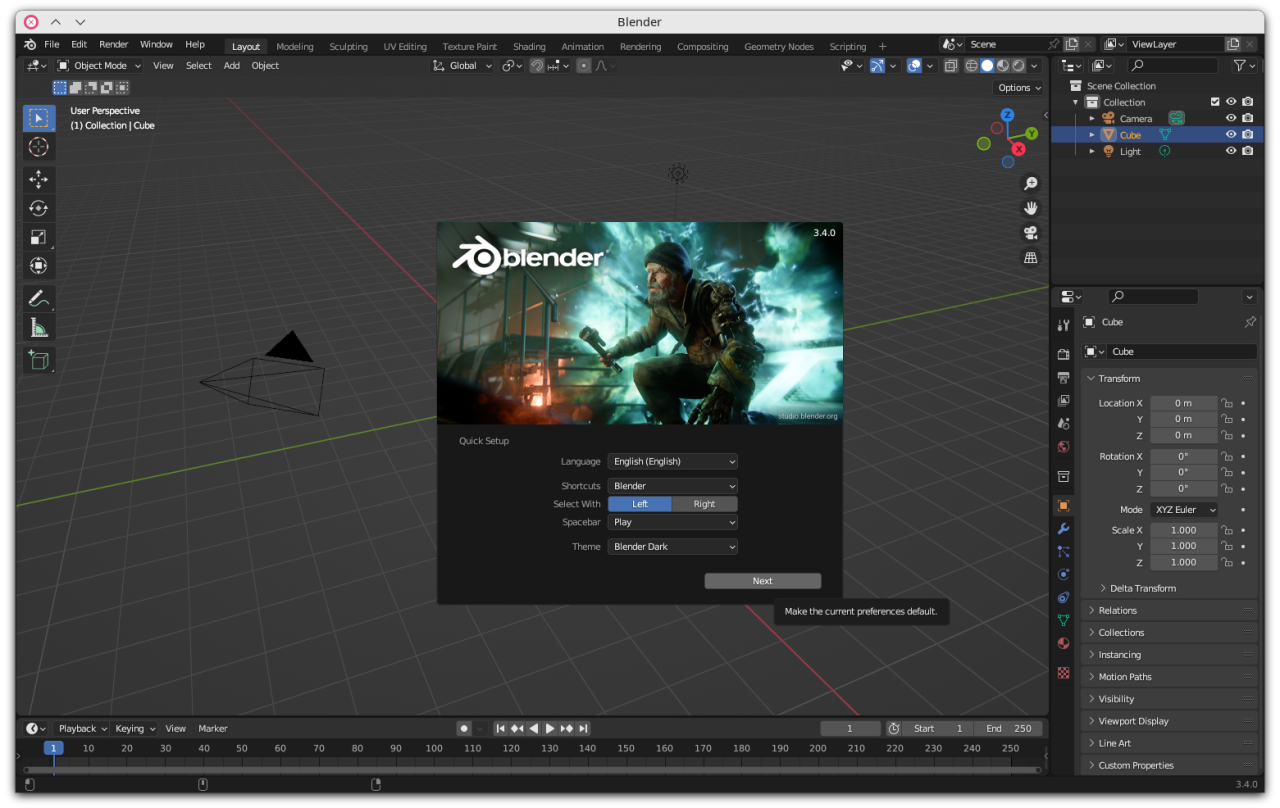Toggle camera view icon in viewport
This screenshot has height=808, width=1280.
pos(1030,233)
